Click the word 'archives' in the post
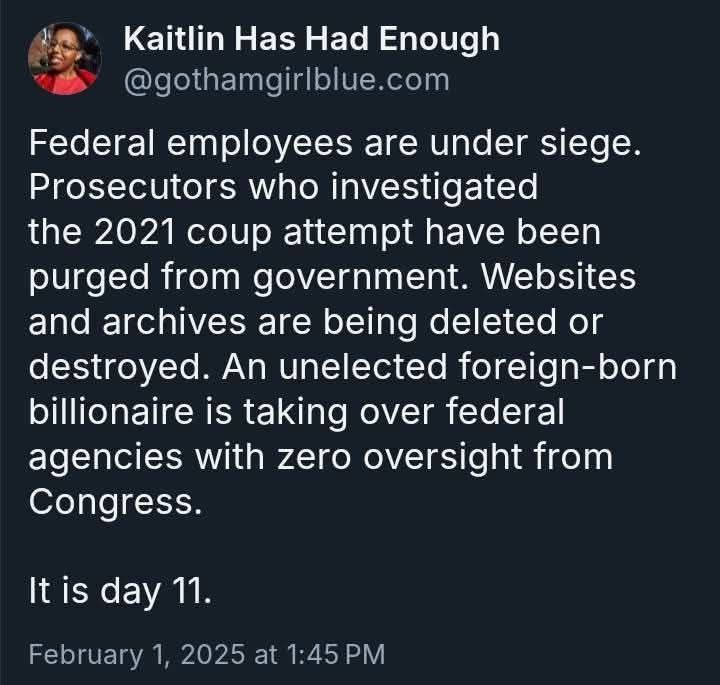This screenshot has height=685, width=720. tap(174, 322)
